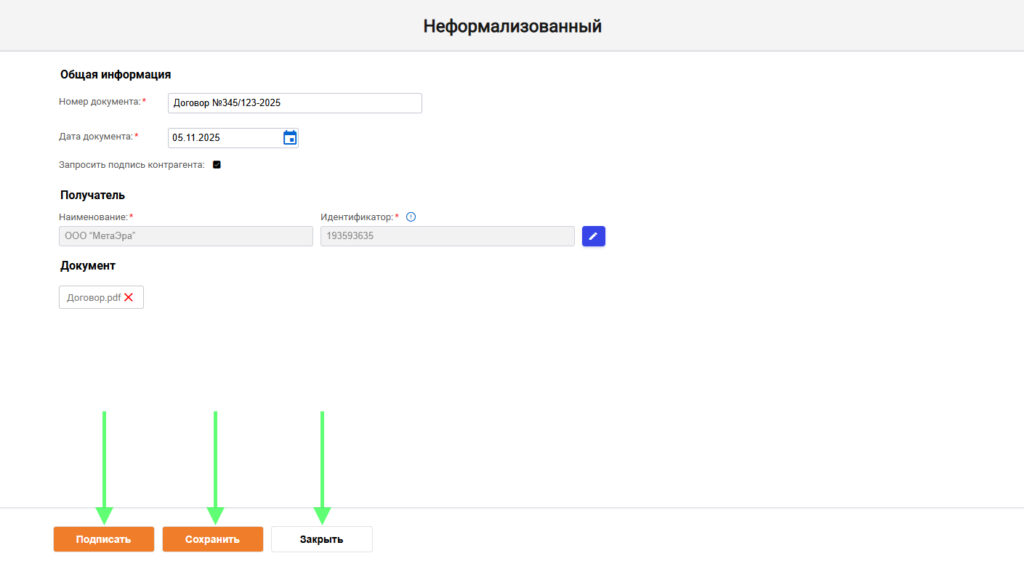
Task: Click the Дата документа date field
Action: [x=223, y=138]
